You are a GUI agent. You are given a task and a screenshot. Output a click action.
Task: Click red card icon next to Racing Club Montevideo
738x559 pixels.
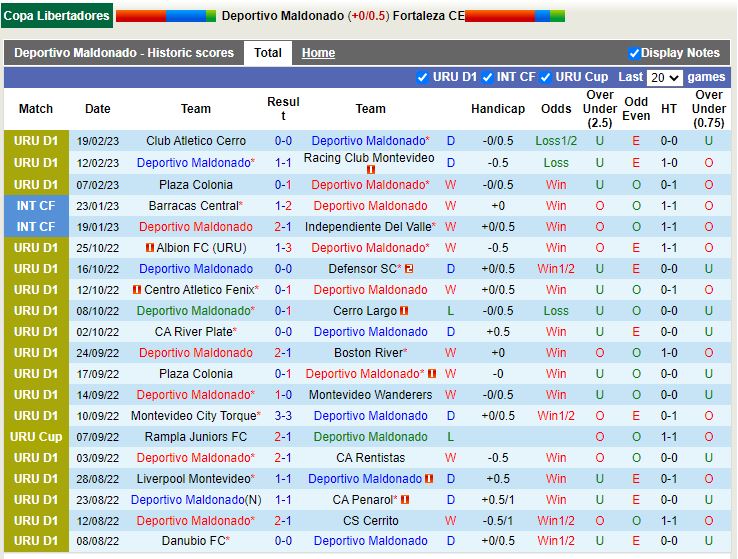[370, 169]
